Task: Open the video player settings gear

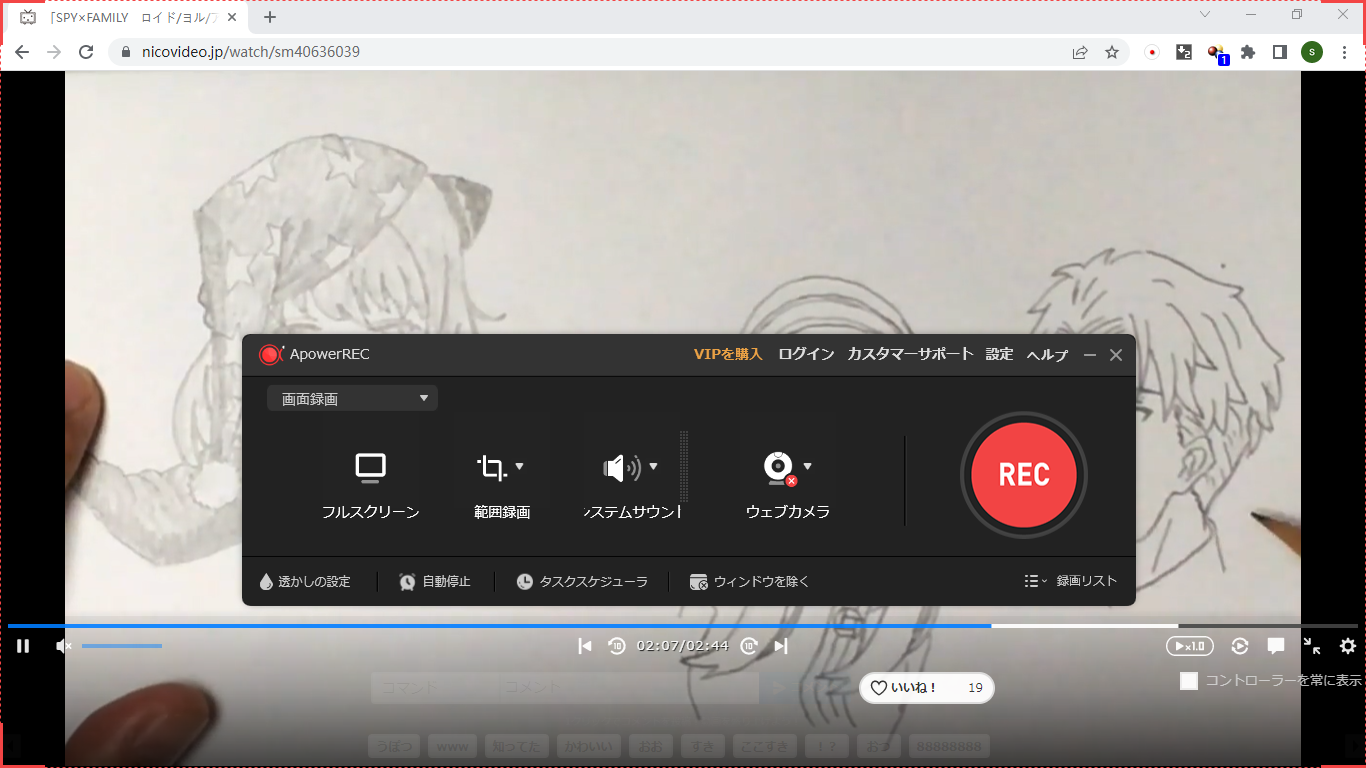Action: [x=1348, y=646]
